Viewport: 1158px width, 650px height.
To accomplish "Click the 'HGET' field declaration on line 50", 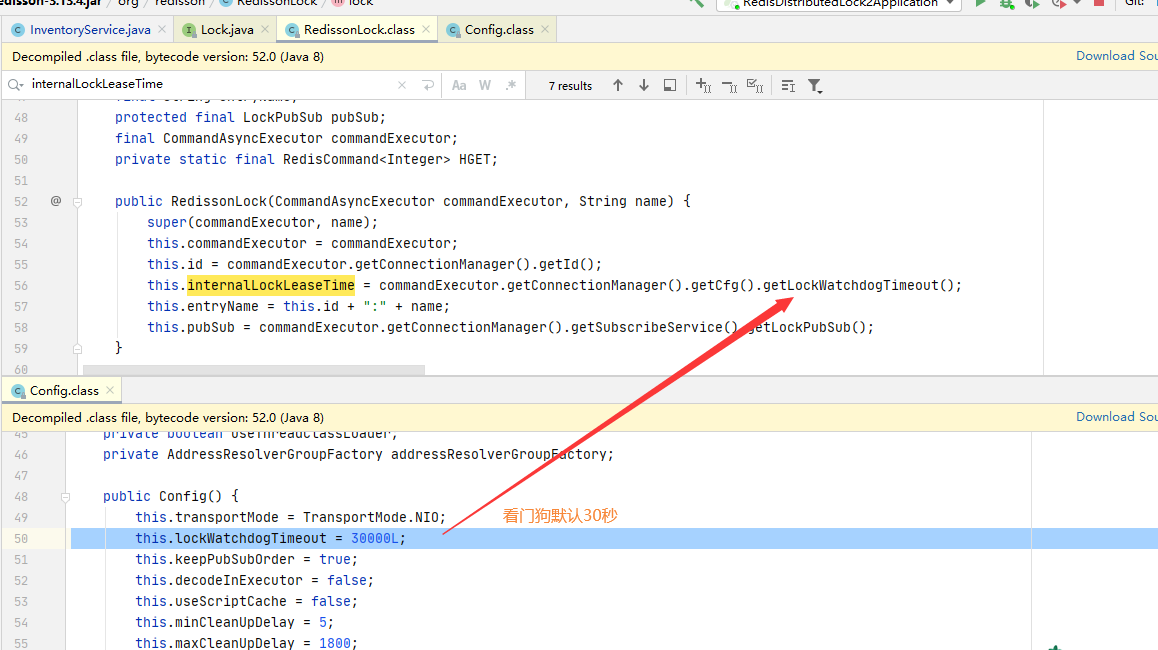I will click(306, 159).
